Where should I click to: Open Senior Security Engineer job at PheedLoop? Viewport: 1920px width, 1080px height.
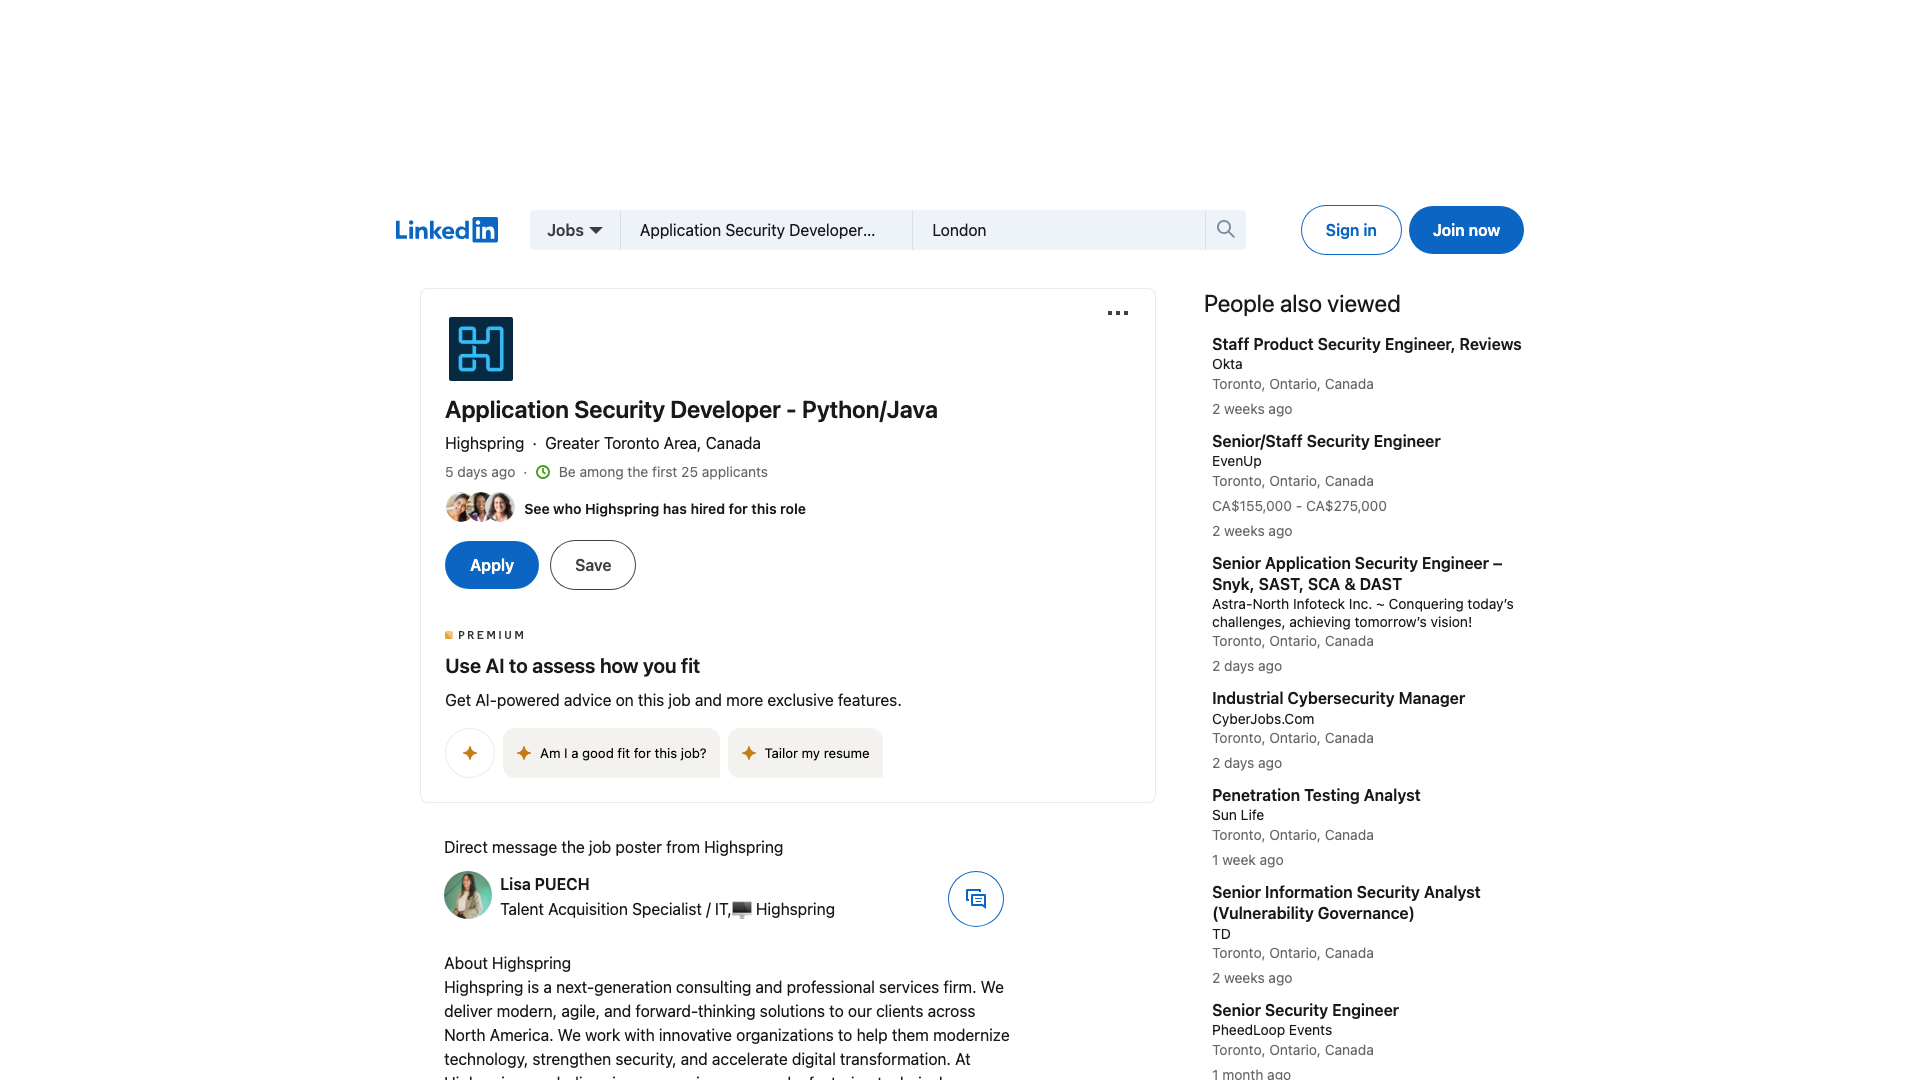[x=1305, y=1010]
